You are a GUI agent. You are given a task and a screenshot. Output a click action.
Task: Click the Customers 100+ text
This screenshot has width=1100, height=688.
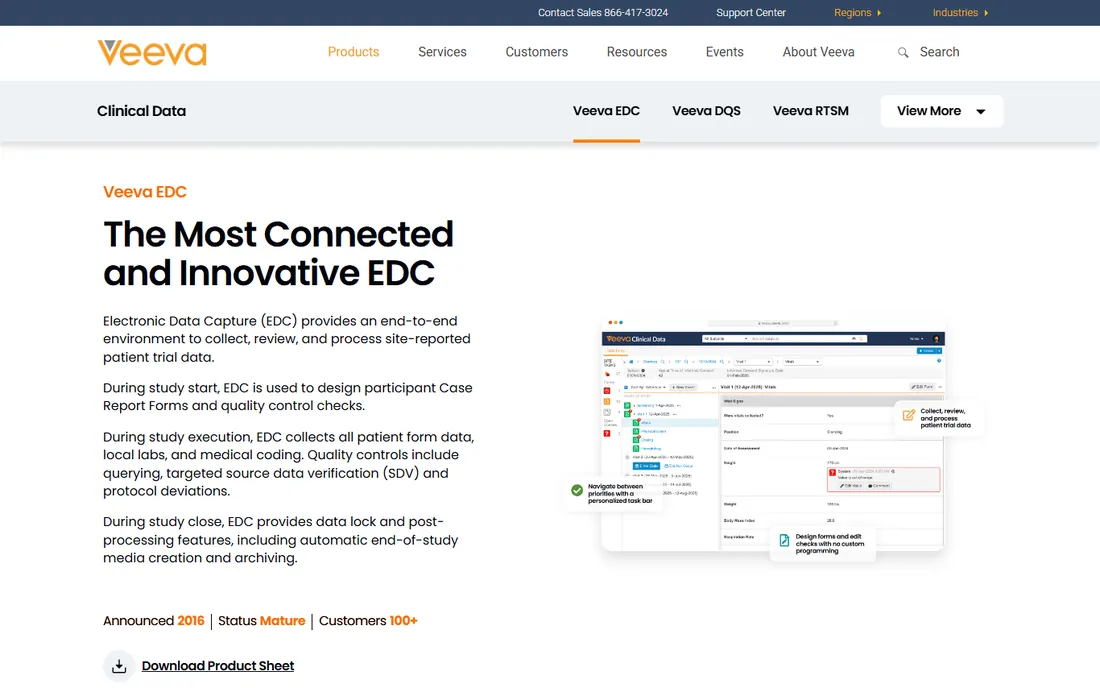(368, 621)
